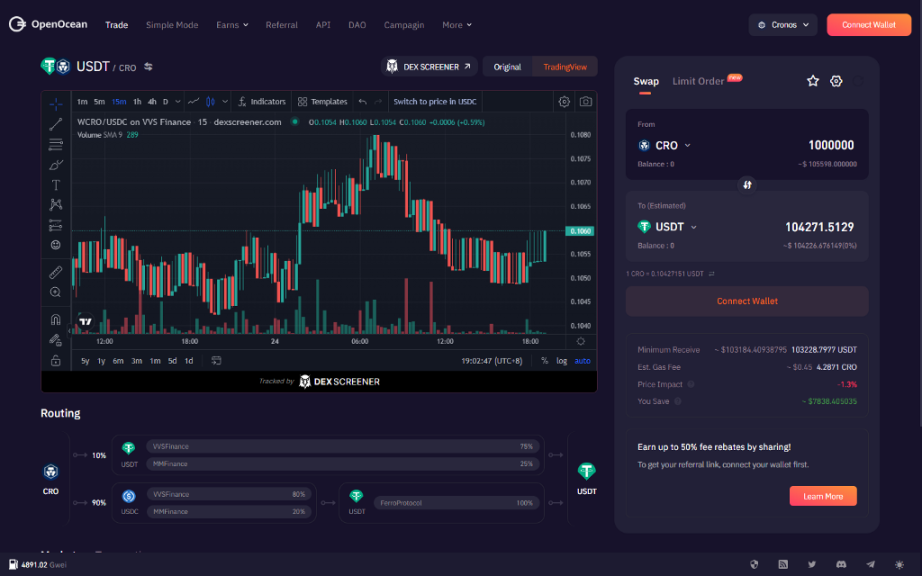Select the trend line drawing tool
This screenshot has height=576, width=922.
point(56,124)
